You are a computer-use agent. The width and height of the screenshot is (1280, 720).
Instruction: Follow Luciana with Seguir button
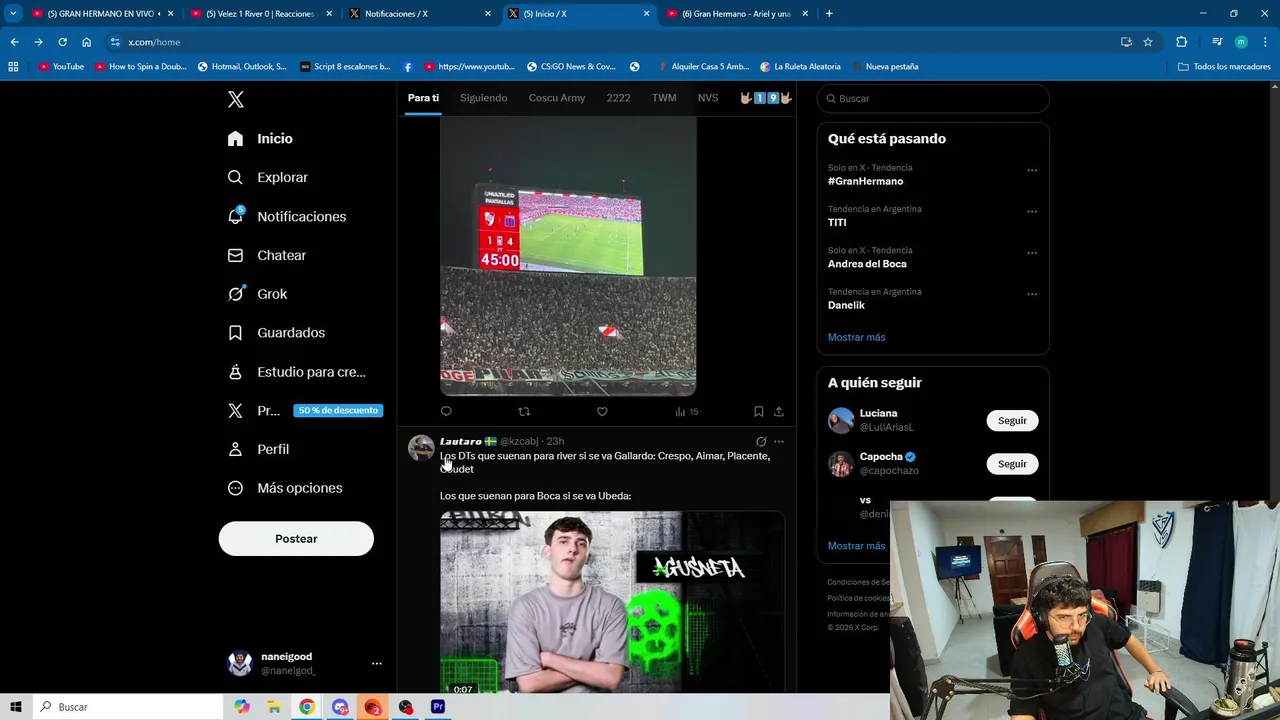click(x=1012, y=421)
